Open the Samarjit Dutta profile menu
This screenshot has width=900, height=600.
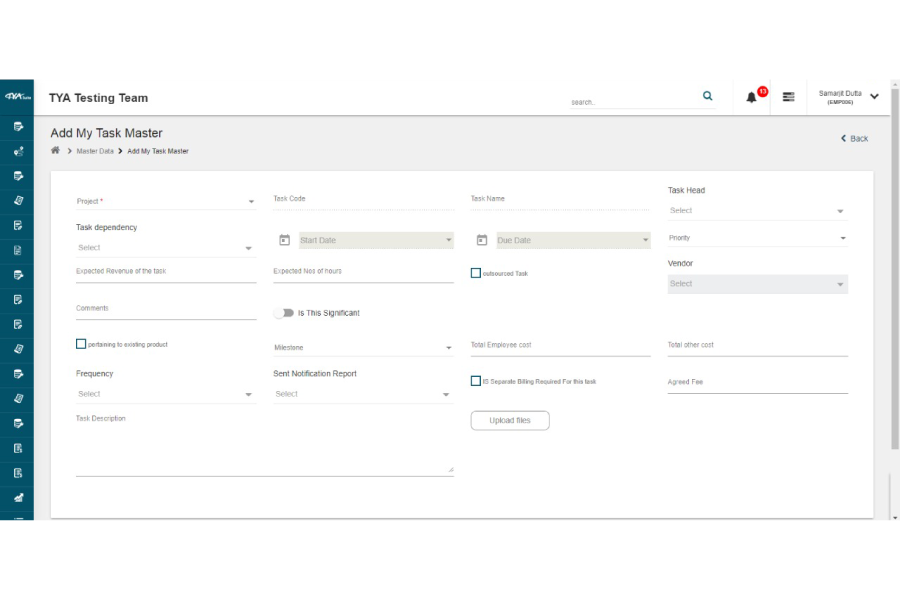(x=843, y=96)
